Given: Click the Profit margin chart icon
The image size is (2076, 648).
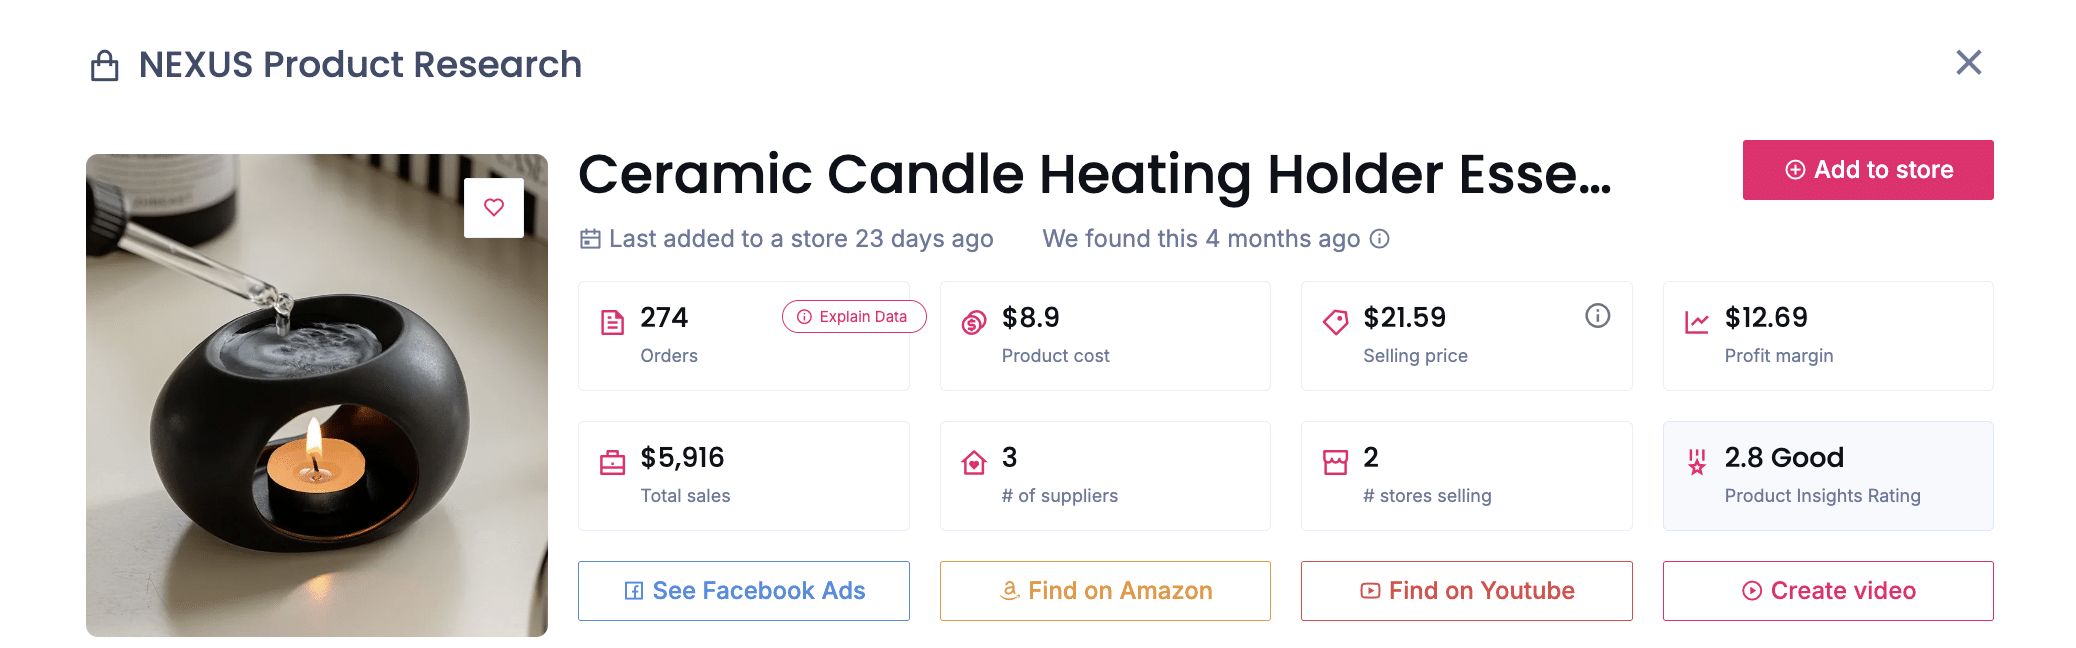Looking at the screenshot, I should pyautogui.click(x=1695, y=321).
